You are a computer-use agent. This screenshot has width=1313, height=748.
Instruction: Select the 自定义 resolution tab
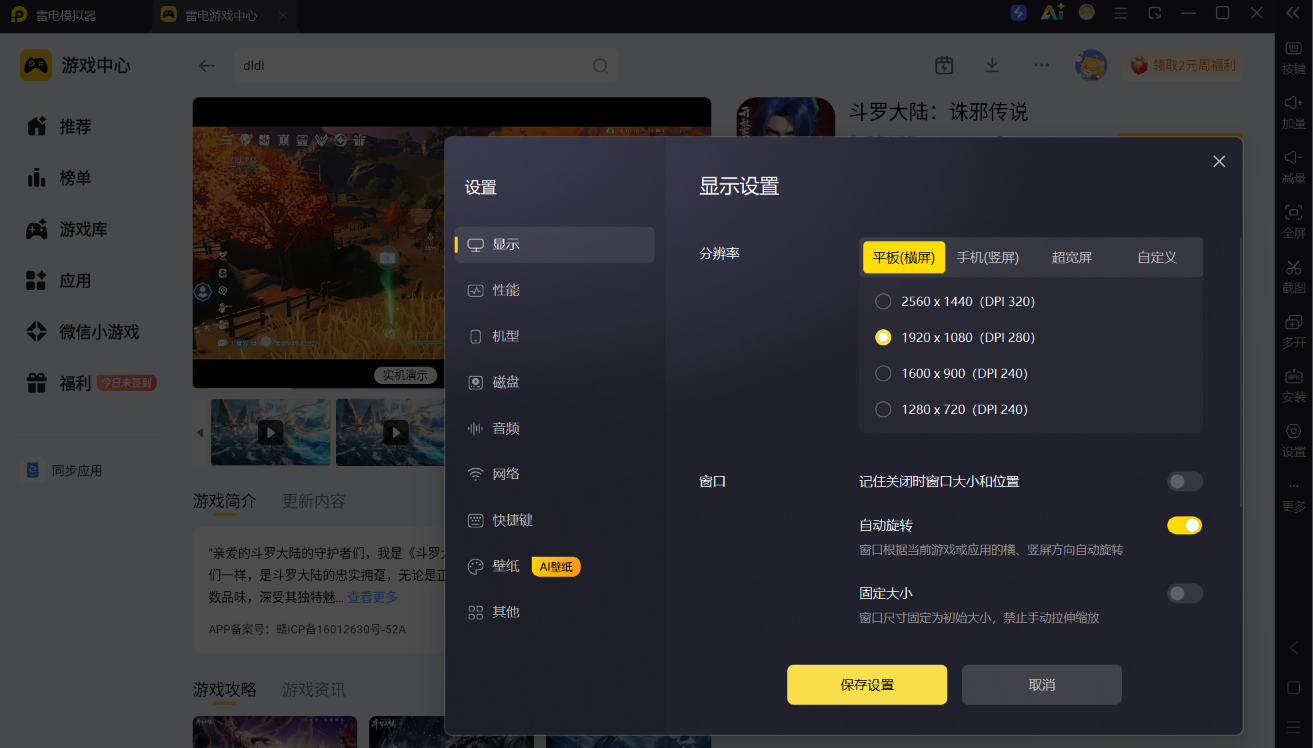[1157, 257]
